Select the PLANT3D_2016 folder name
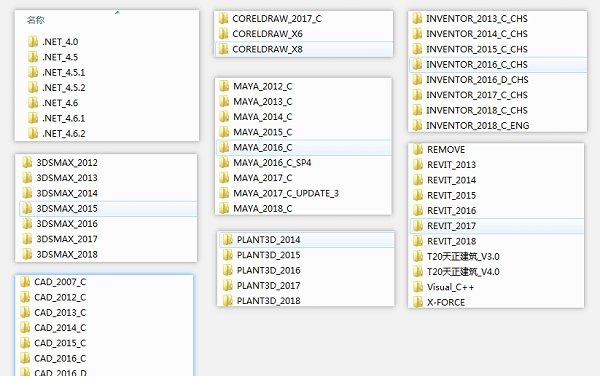Screen dimensions: 600x391 pos(269,270)
